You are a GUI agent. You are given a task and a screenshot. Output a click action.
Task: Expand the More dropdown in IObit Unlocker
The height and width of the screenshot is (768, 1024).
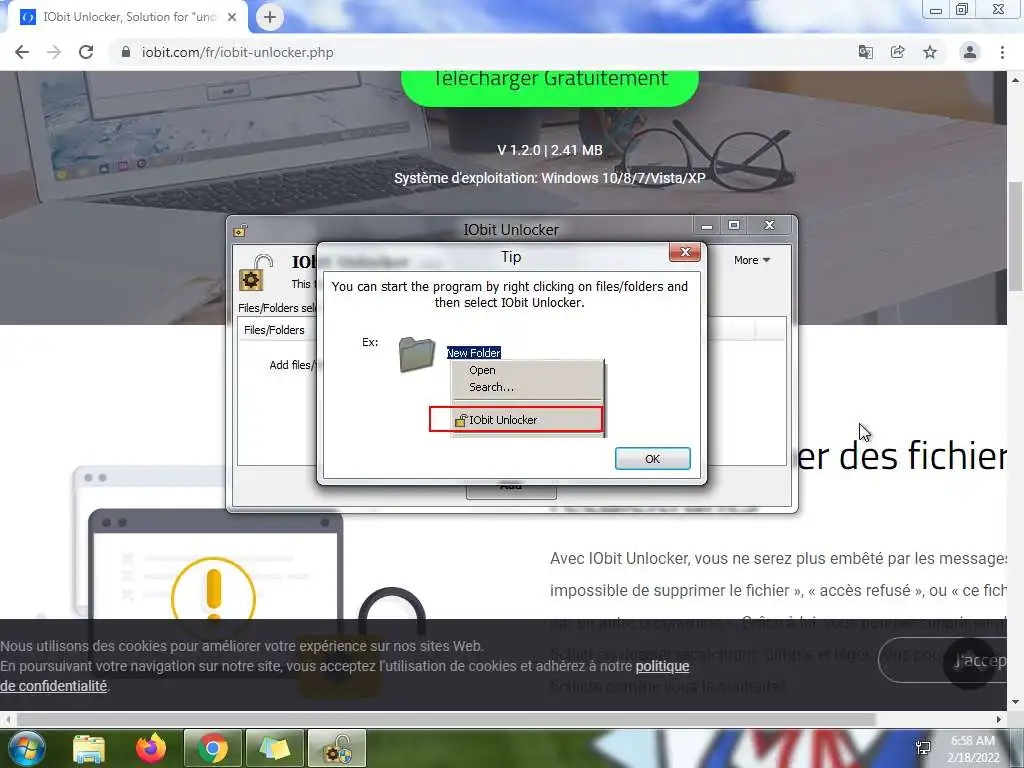pyautogui.click(x=752, y=260)
